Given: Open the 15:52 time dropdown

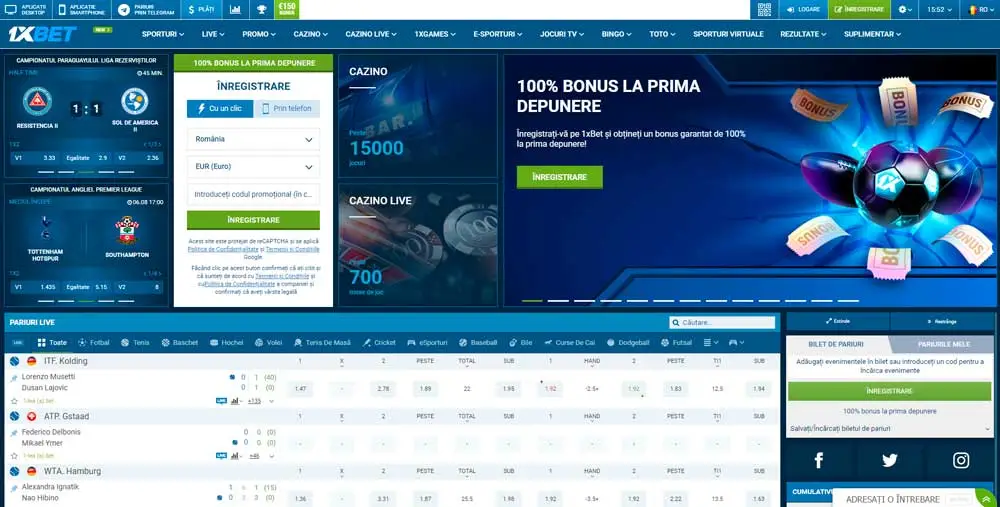Looking at the screenshot, I should click(940, 10).
